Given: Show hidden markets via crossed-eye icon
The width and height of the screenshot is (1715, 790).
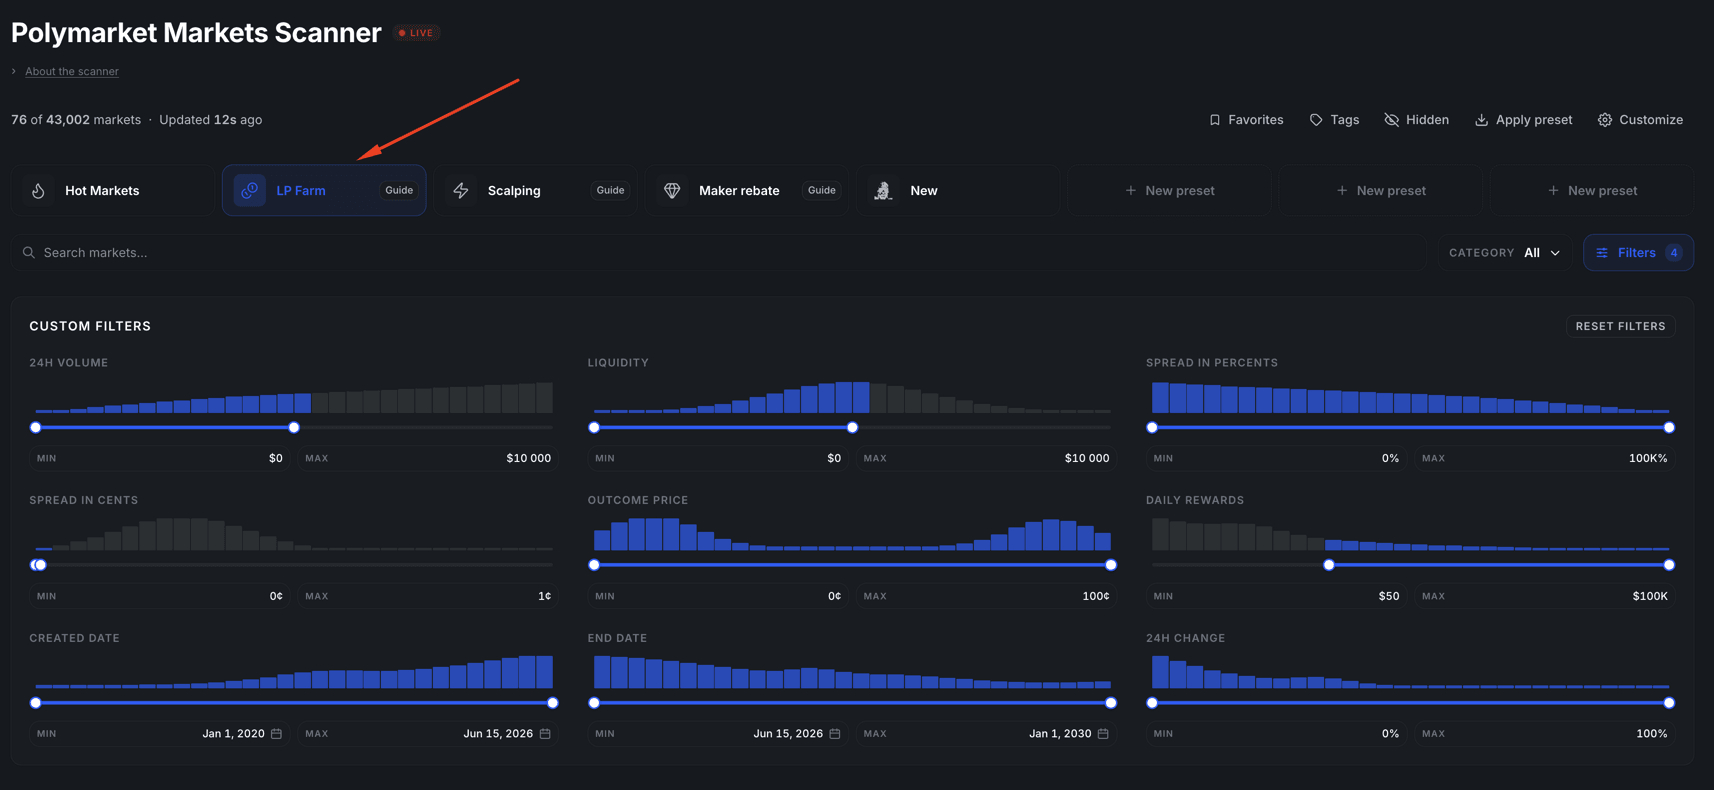Looking at the screenshot, I should [1392, 120].
